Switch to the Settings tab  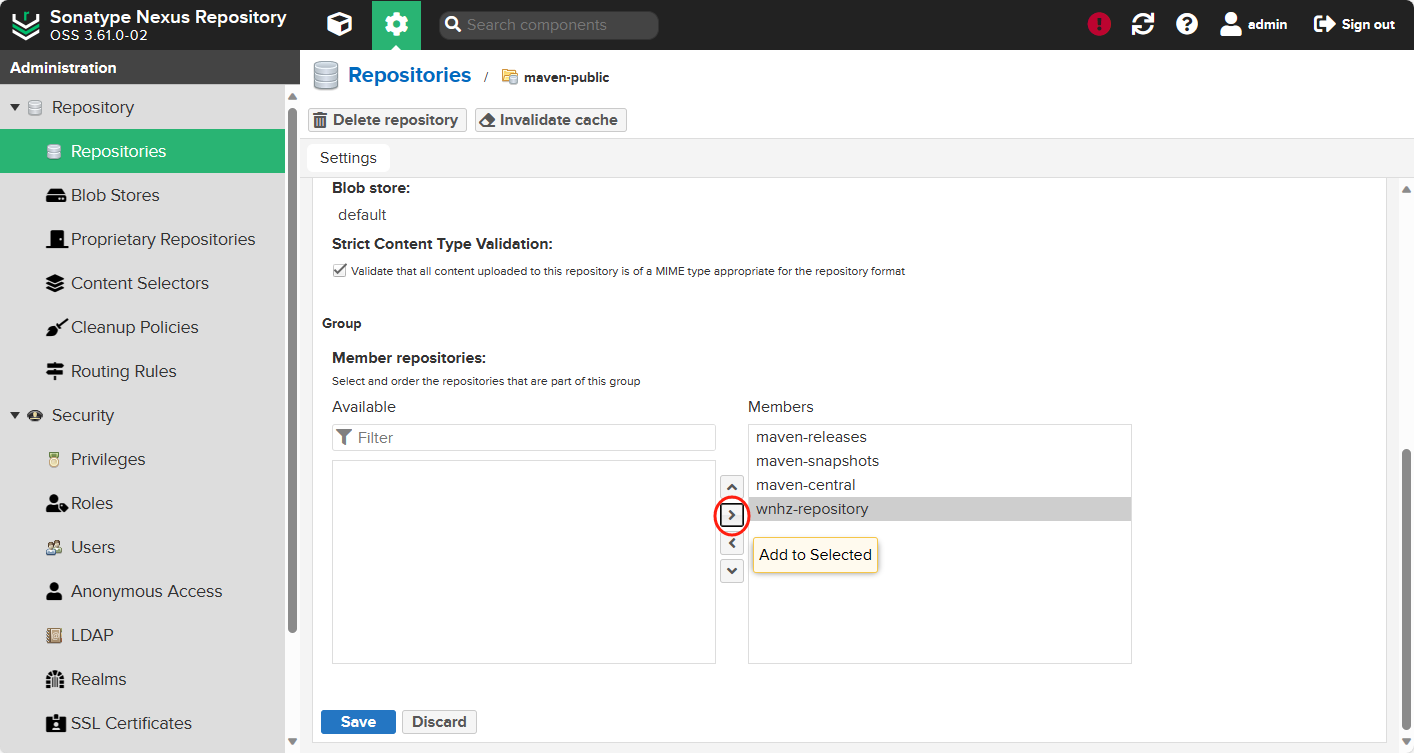pyautogui.click(x=348, y=158)
